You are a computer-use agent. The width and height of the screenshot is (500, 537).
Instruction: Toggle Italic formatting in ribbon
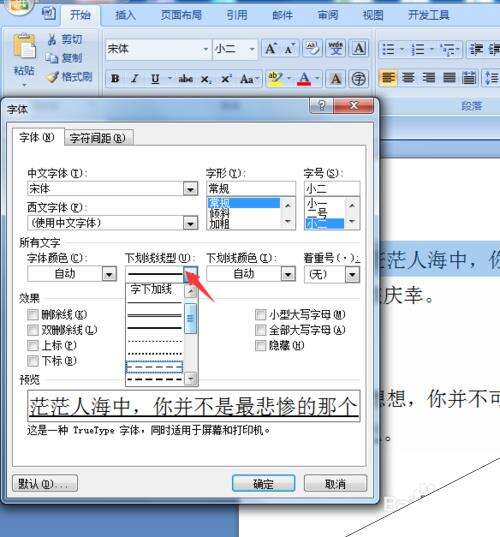(135, 79)
